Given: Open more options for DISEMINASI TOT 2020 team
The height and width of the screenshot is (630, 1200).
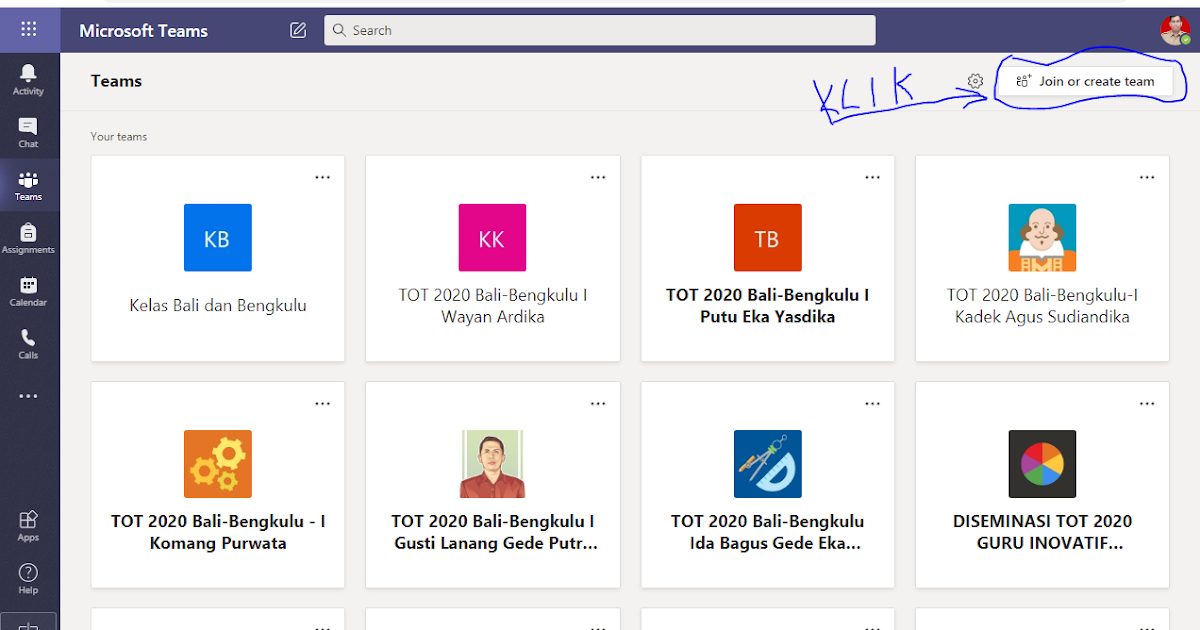Looking at the screenshot, I should click(x=1147, y=403).
